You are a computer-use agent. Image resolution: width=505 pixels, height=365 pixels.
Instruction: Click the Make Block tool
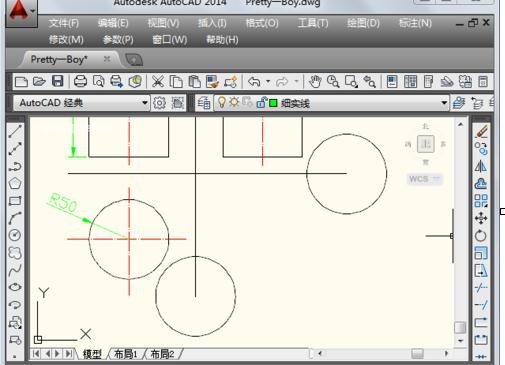click(x=15, y=340)
